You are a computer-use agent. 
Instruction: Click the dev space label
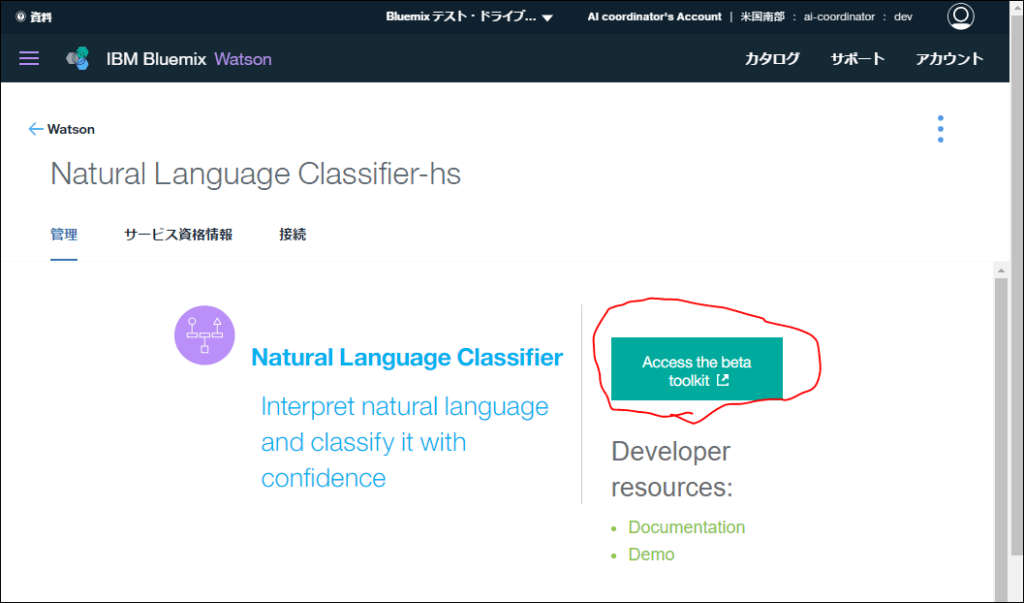coord(903,17)
